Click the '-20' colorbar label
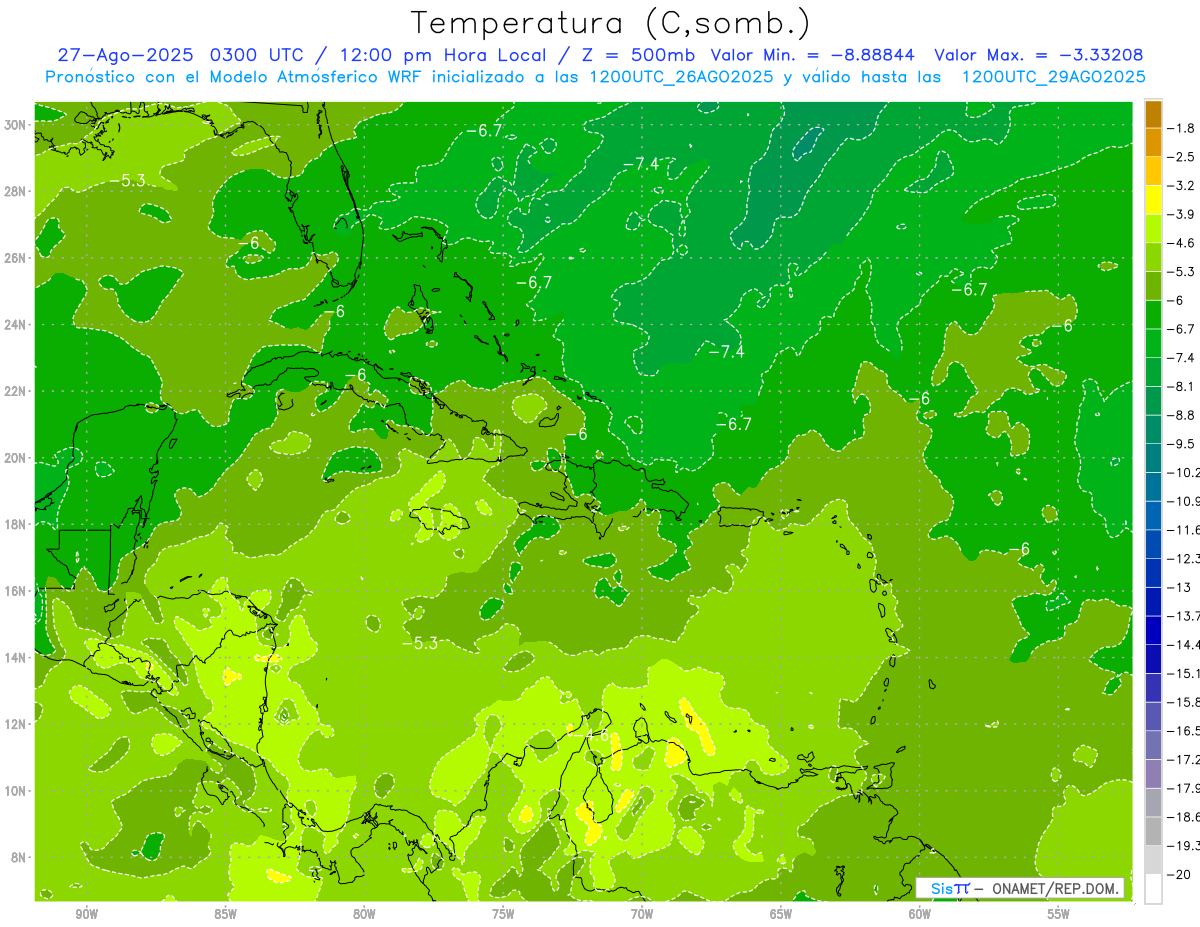1200x927 pixels. coord(1181,874)
